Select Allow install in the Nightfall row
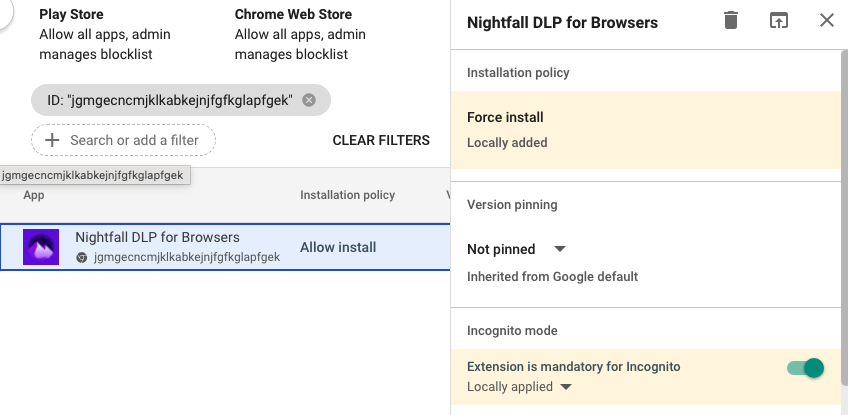This screenshot has width=848, height=415. click(338, 247)
